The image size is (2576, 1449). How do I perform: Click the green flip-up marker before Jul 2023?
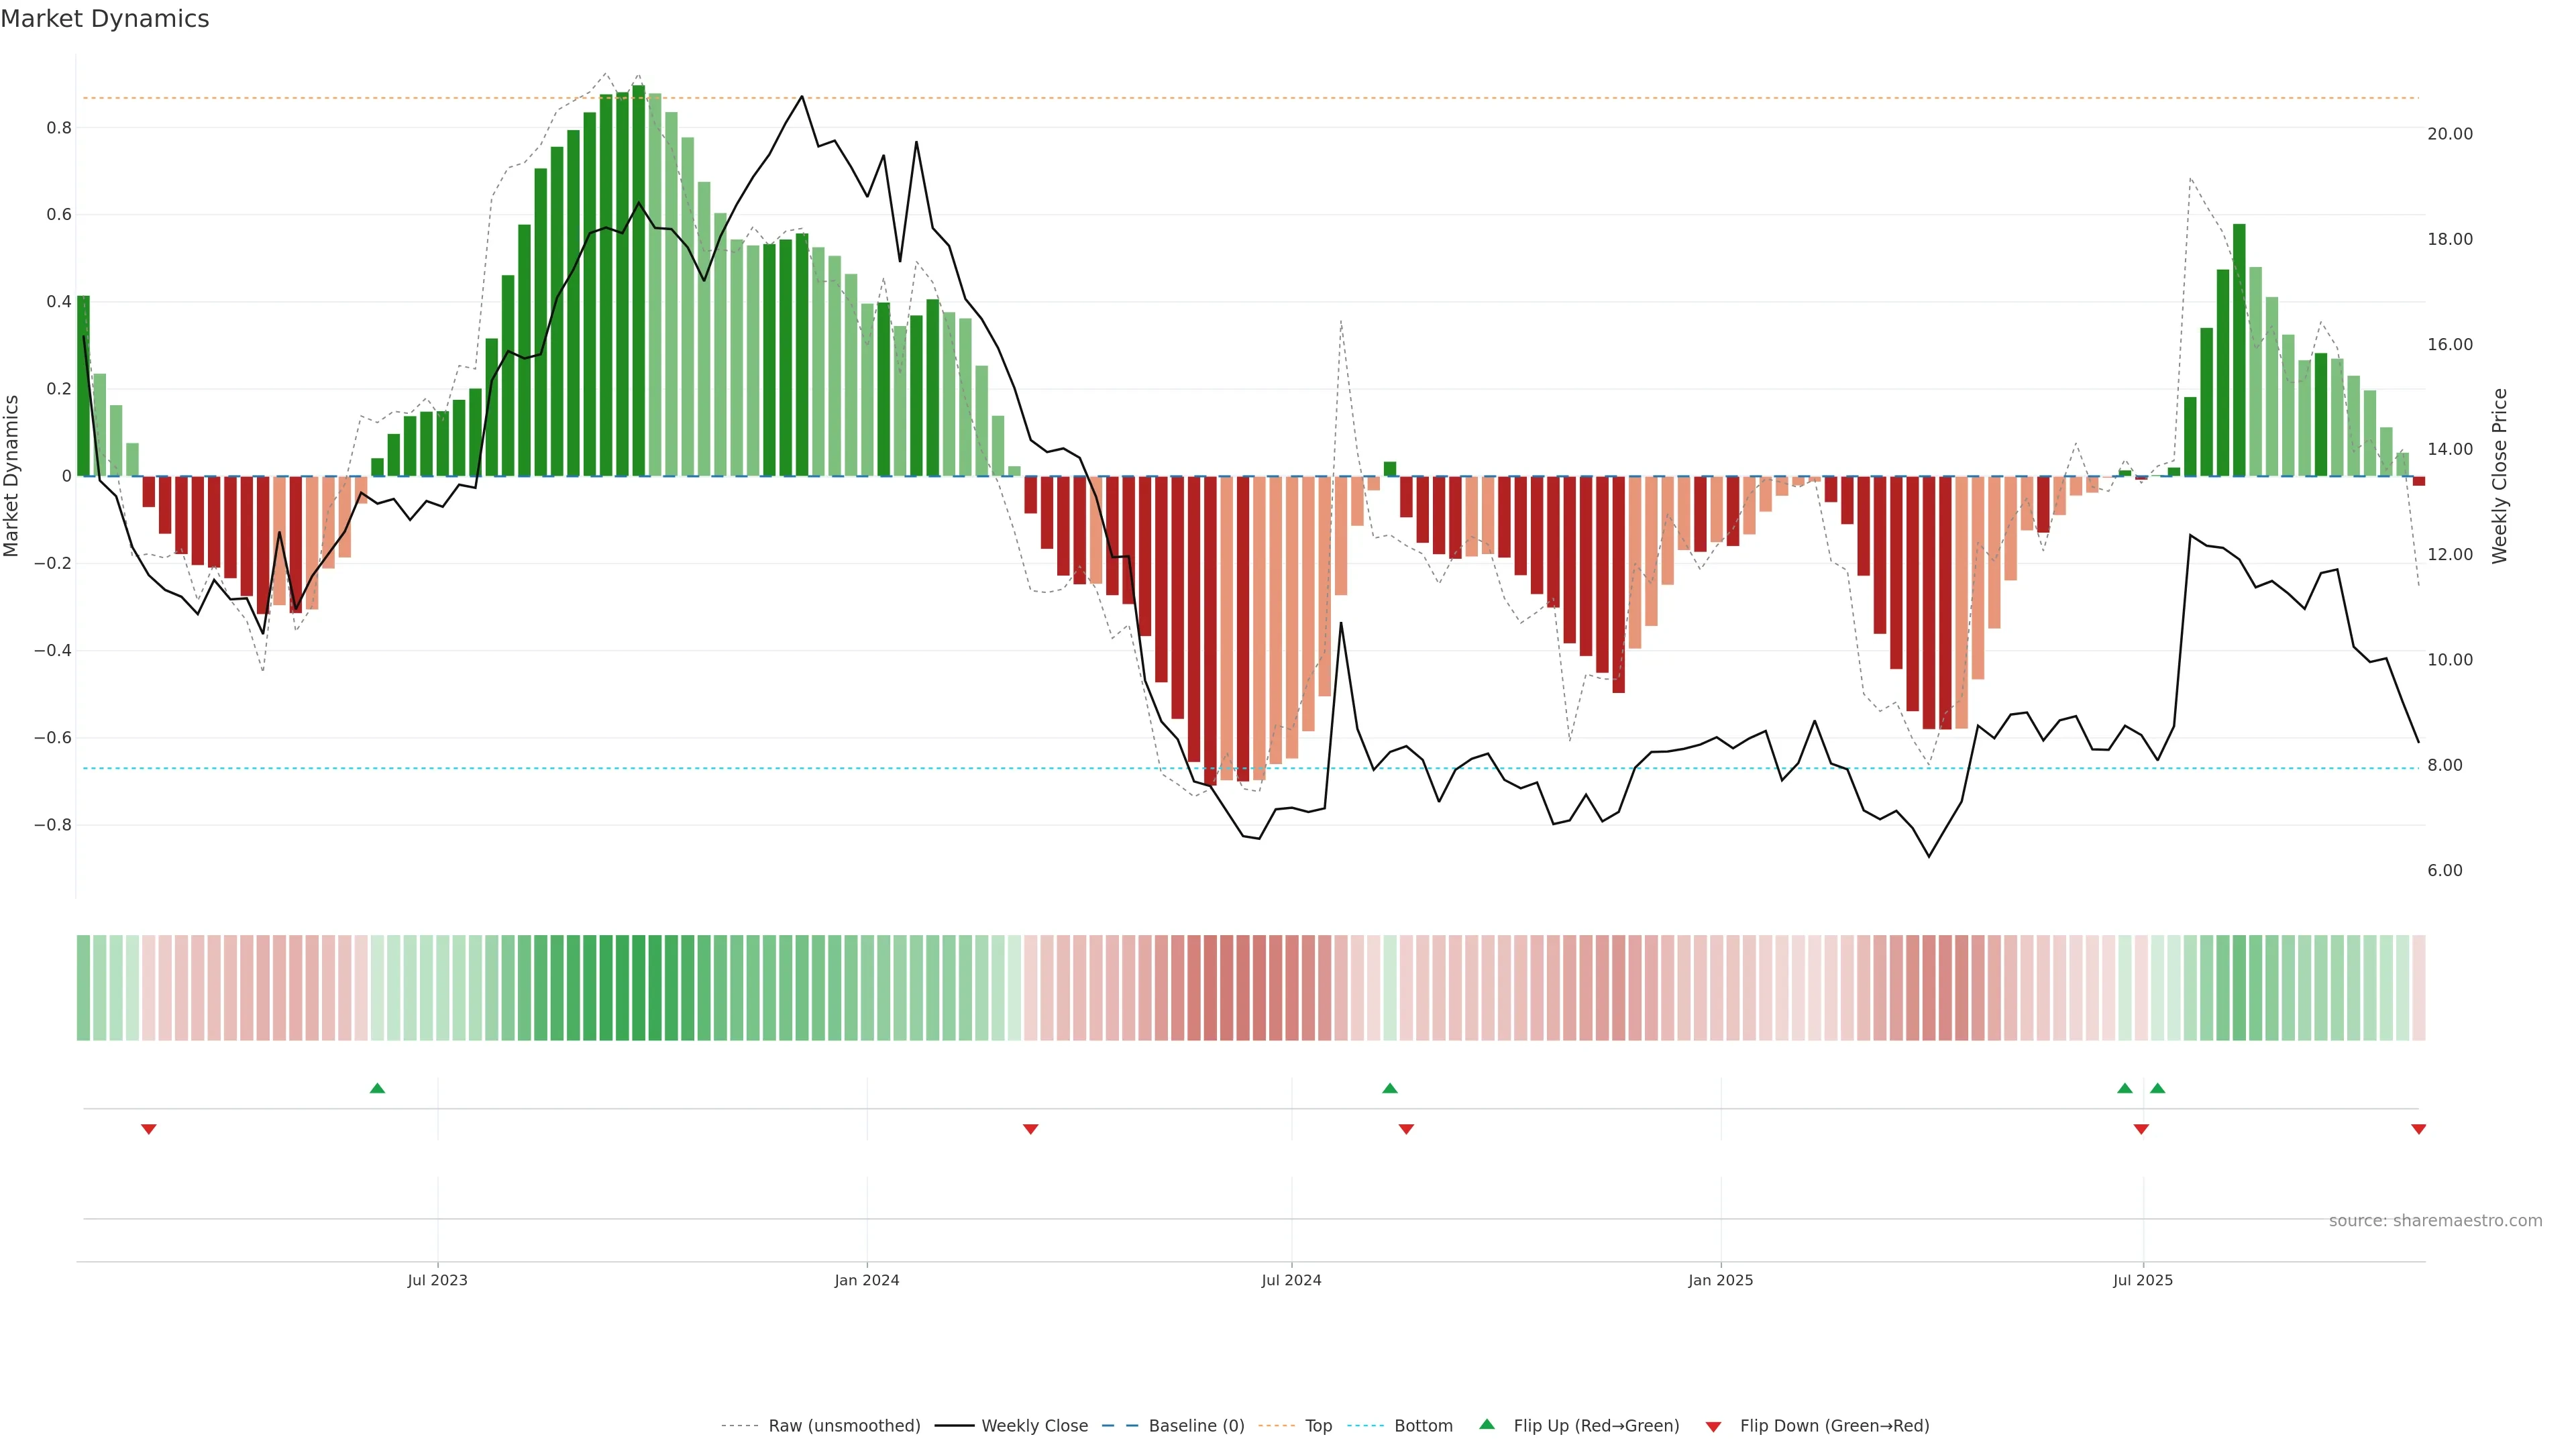(x=377, y=1088)
